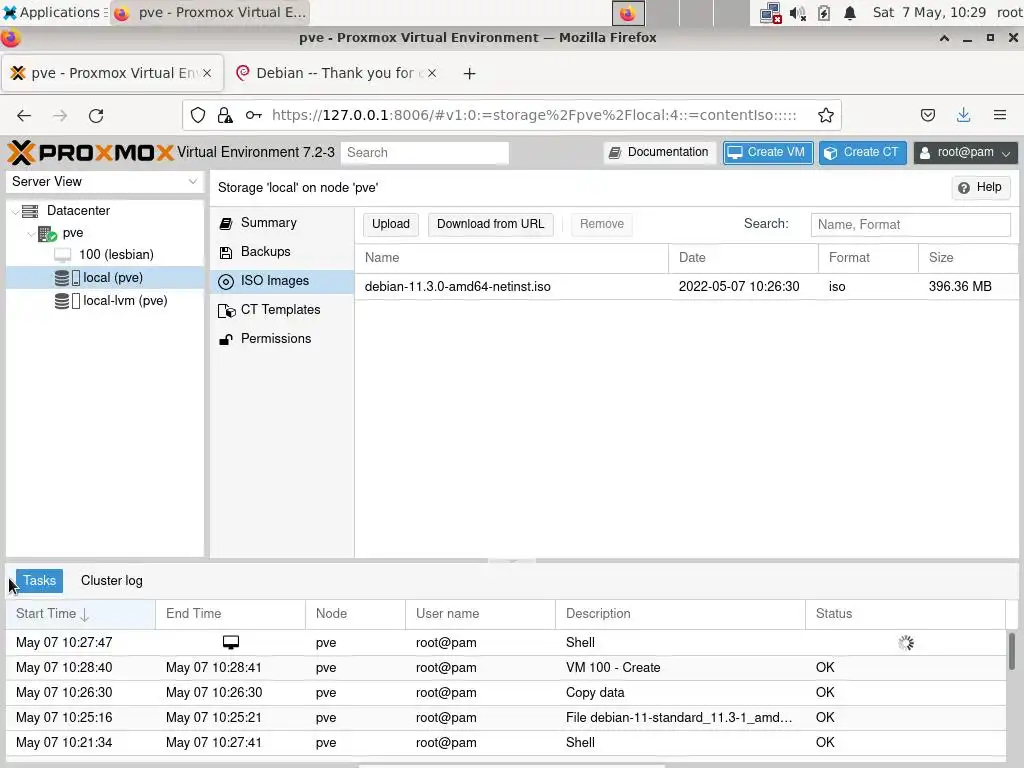Focus the Proxmox Search field
1024x768 pixels.
click(x=424, y=153)
